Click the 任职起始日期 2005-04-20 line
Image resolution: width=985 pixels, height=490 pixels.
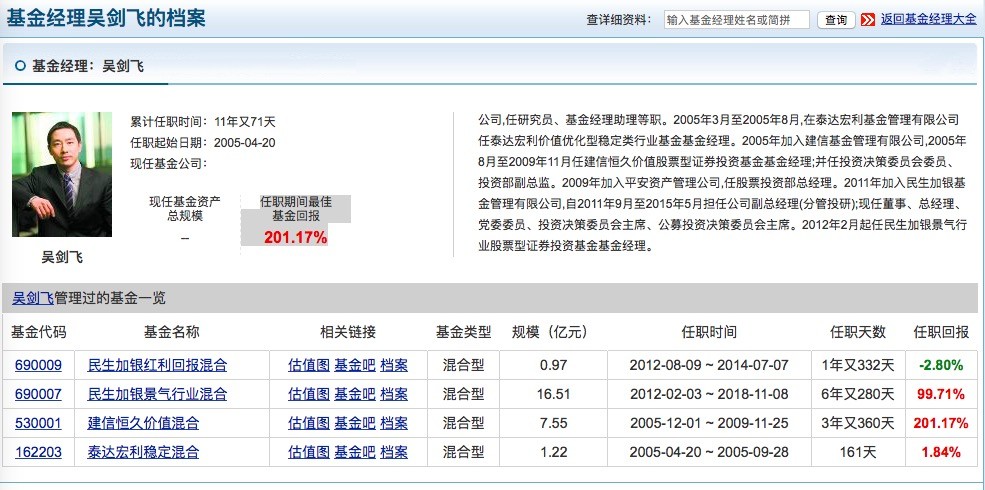202,143
